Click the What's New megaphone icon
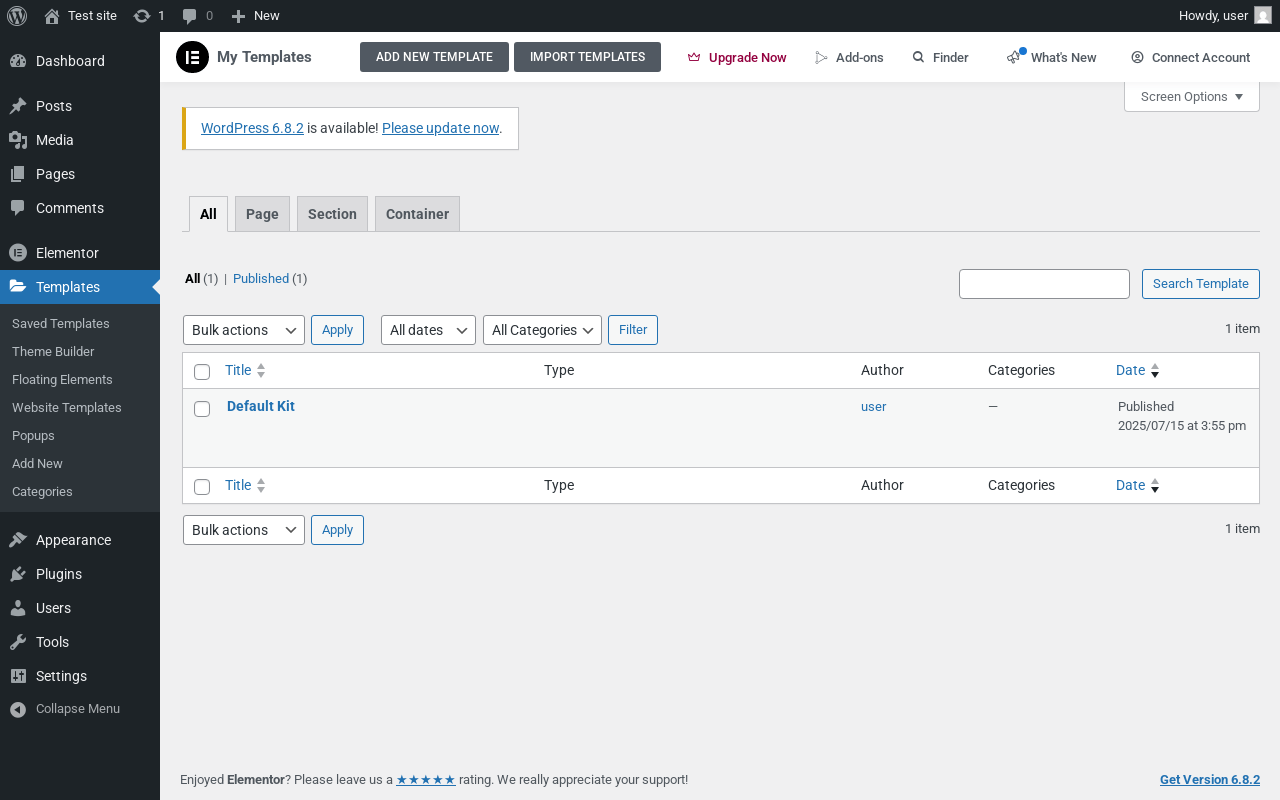Screen dimensions: 1280x800 pyautogui.click(x=1015, y=57)
